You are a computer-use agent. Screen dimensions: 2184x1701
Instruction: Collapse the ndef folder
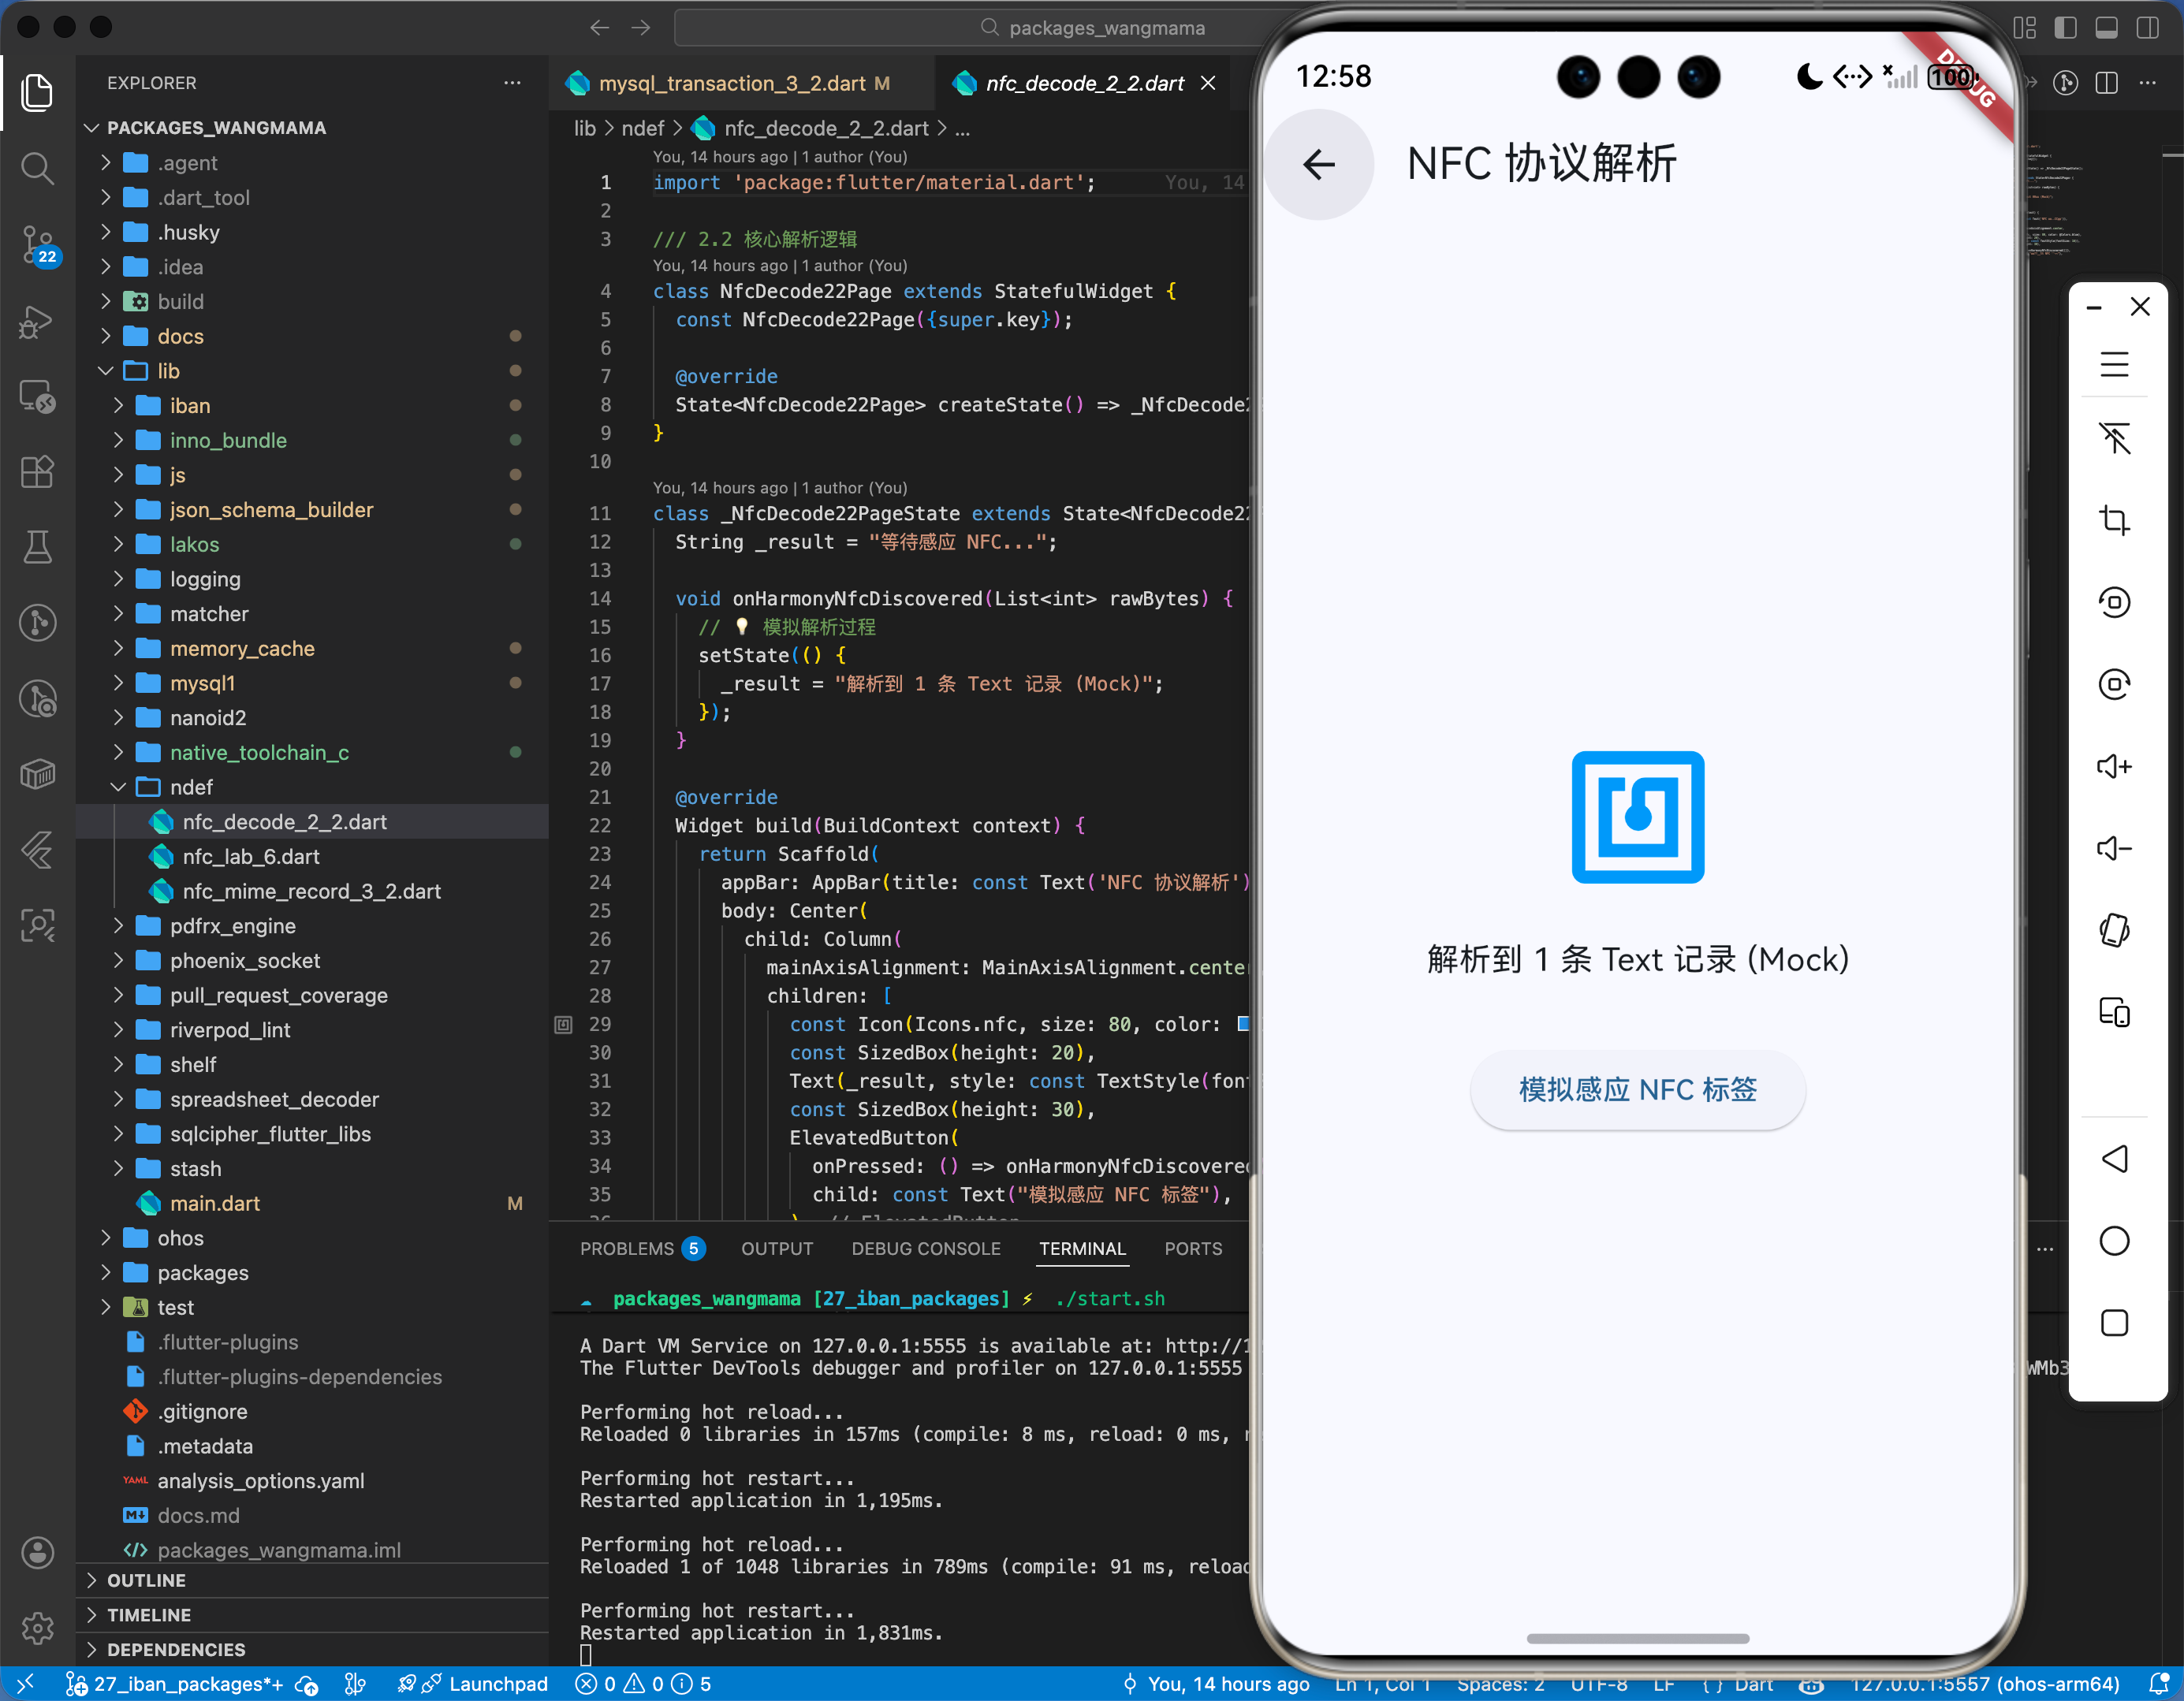tap(190, 787)
